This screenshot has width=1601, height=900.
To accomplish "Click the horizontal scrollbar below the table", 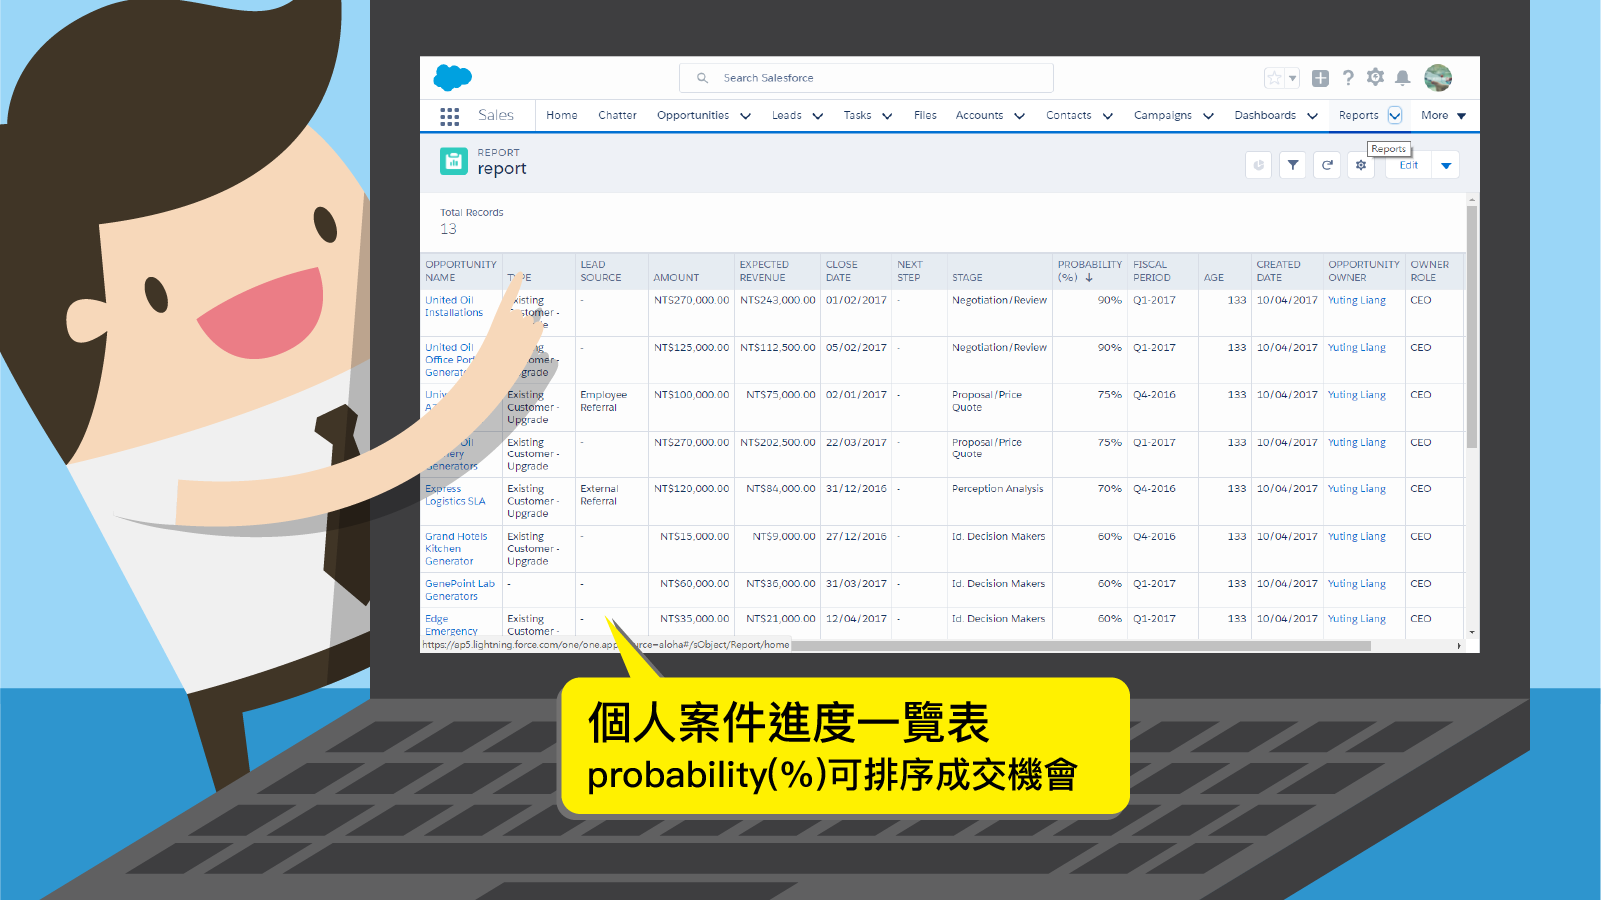I will (x=1081, y=646).
